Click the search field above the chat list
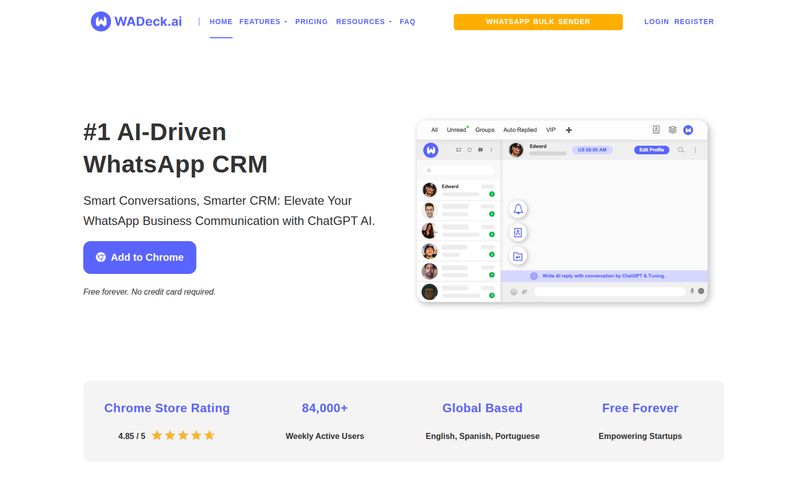800x496 pixels. tap(459, 170)
